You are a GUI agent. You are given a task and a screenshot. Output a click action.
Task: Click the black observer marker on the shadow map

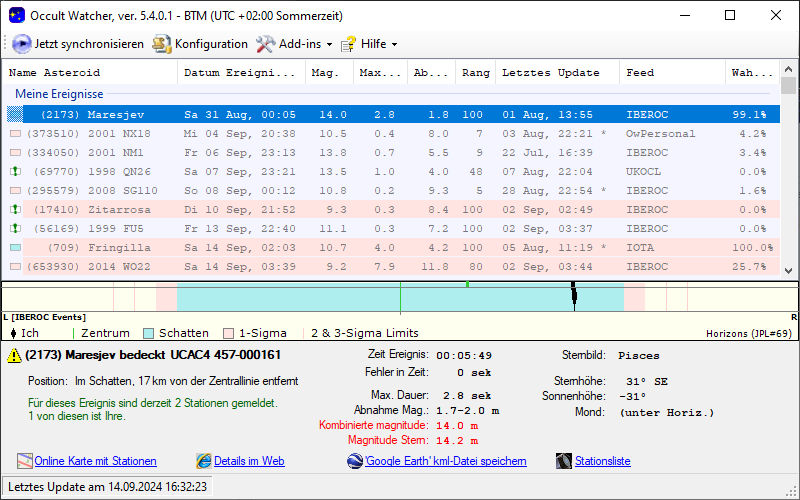pos(574,294)
